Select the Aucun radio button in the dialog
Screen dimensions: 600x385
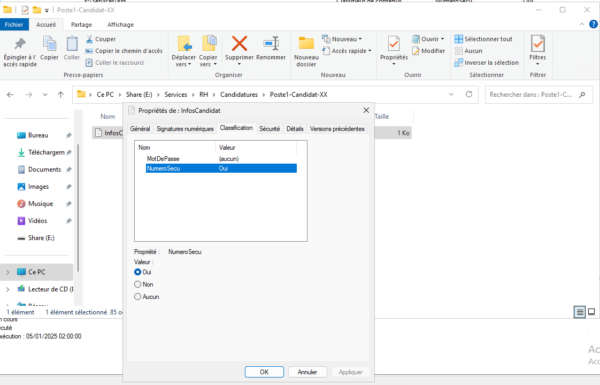(x=138, y=297)
